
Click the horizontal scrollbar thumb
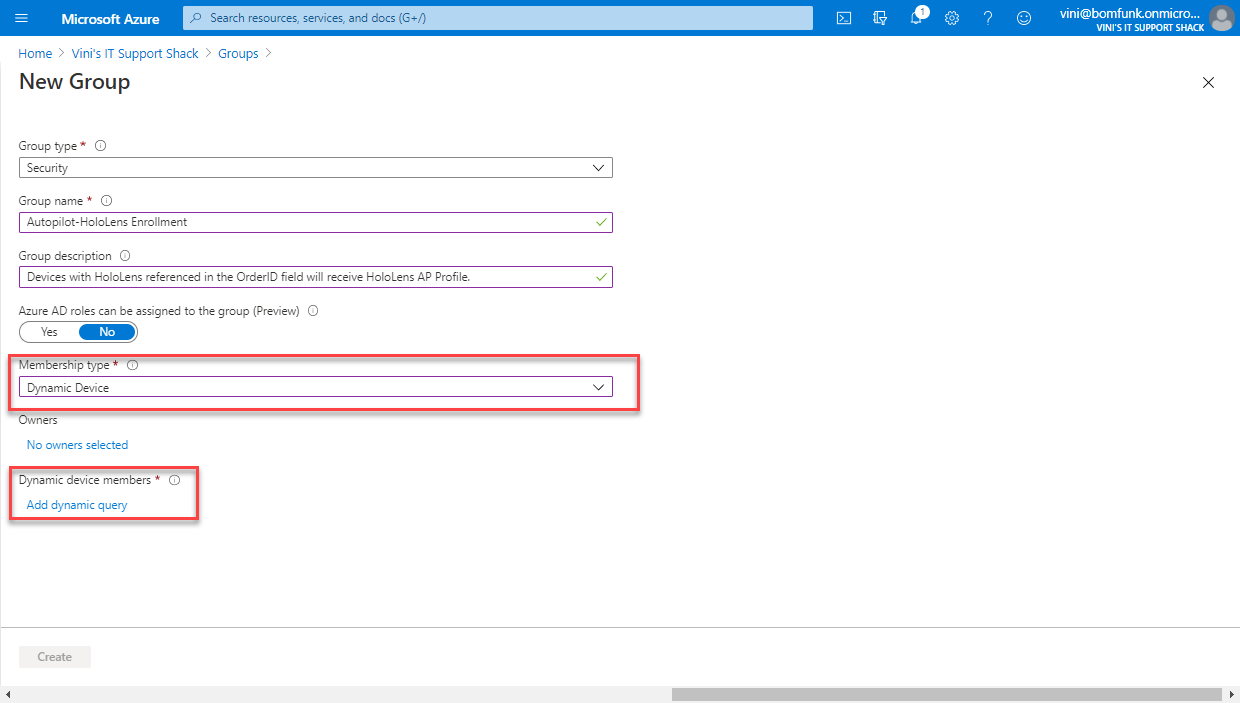click(x=946, y=694)
